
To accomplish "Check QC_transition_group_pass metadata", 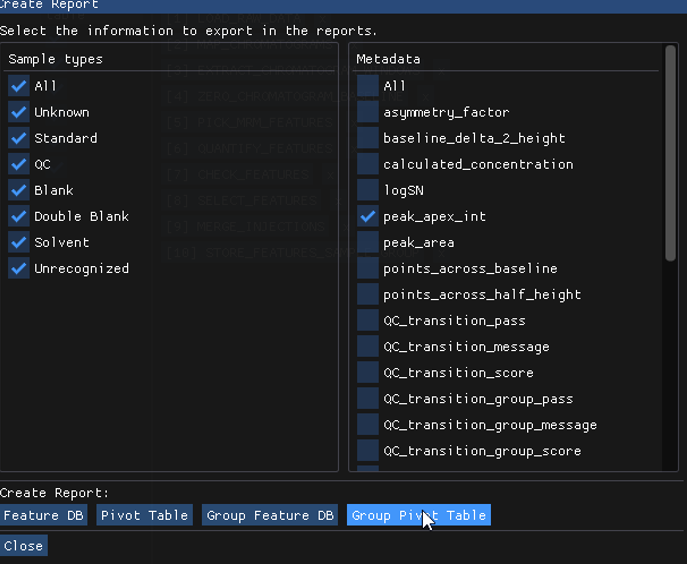I will 368,399.
